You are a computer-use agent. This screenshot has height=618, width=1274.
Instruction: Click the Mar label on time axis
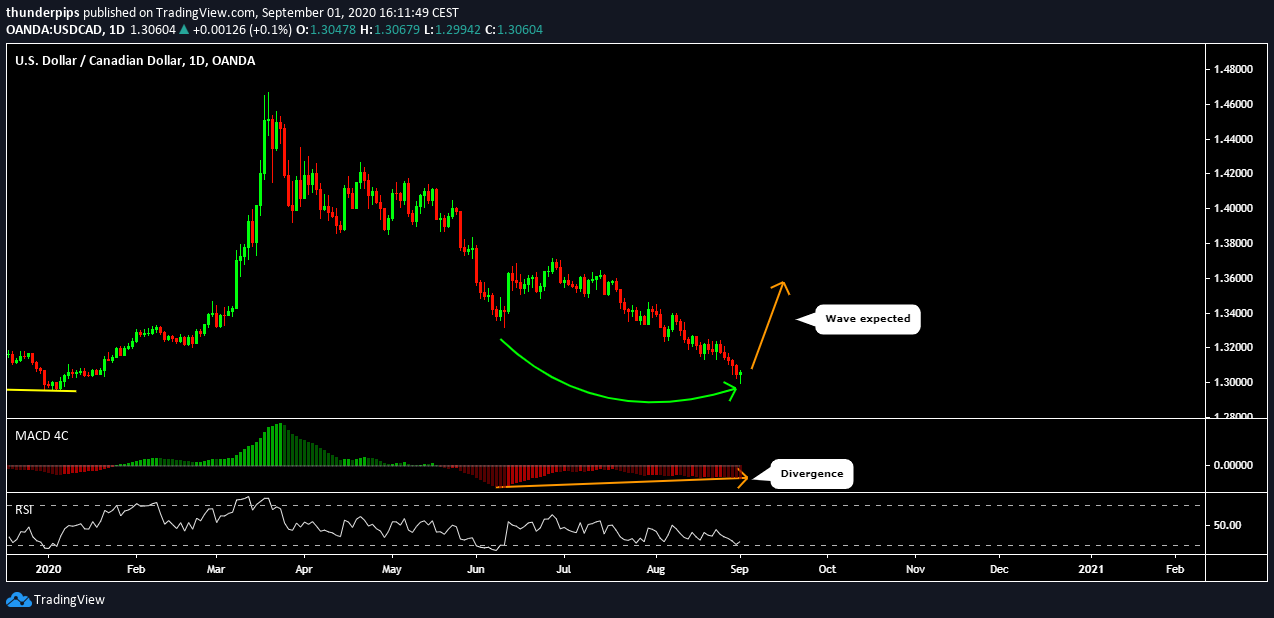217,568
